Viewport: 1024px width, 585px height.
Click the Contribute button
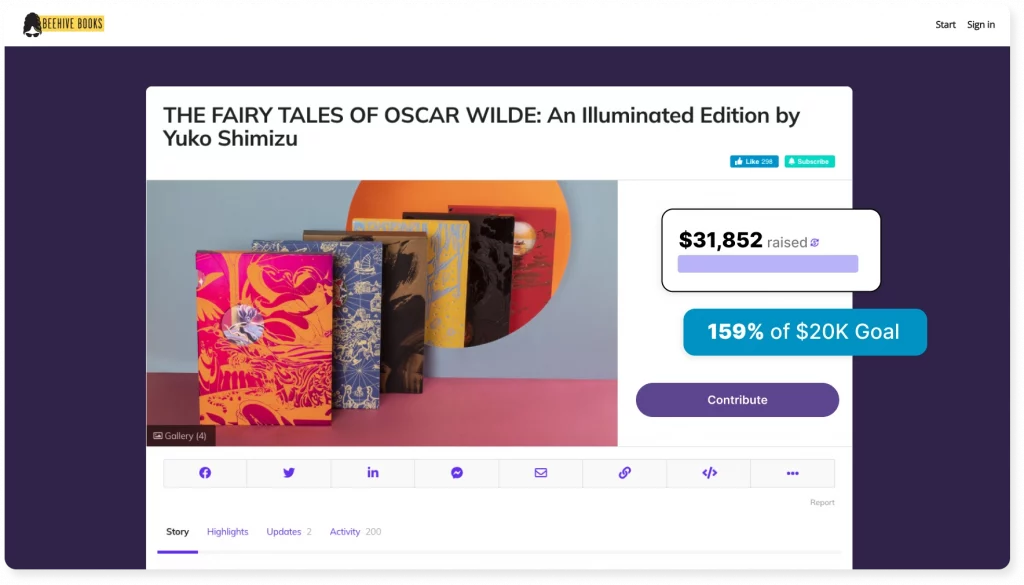click(x=737, y=400)
